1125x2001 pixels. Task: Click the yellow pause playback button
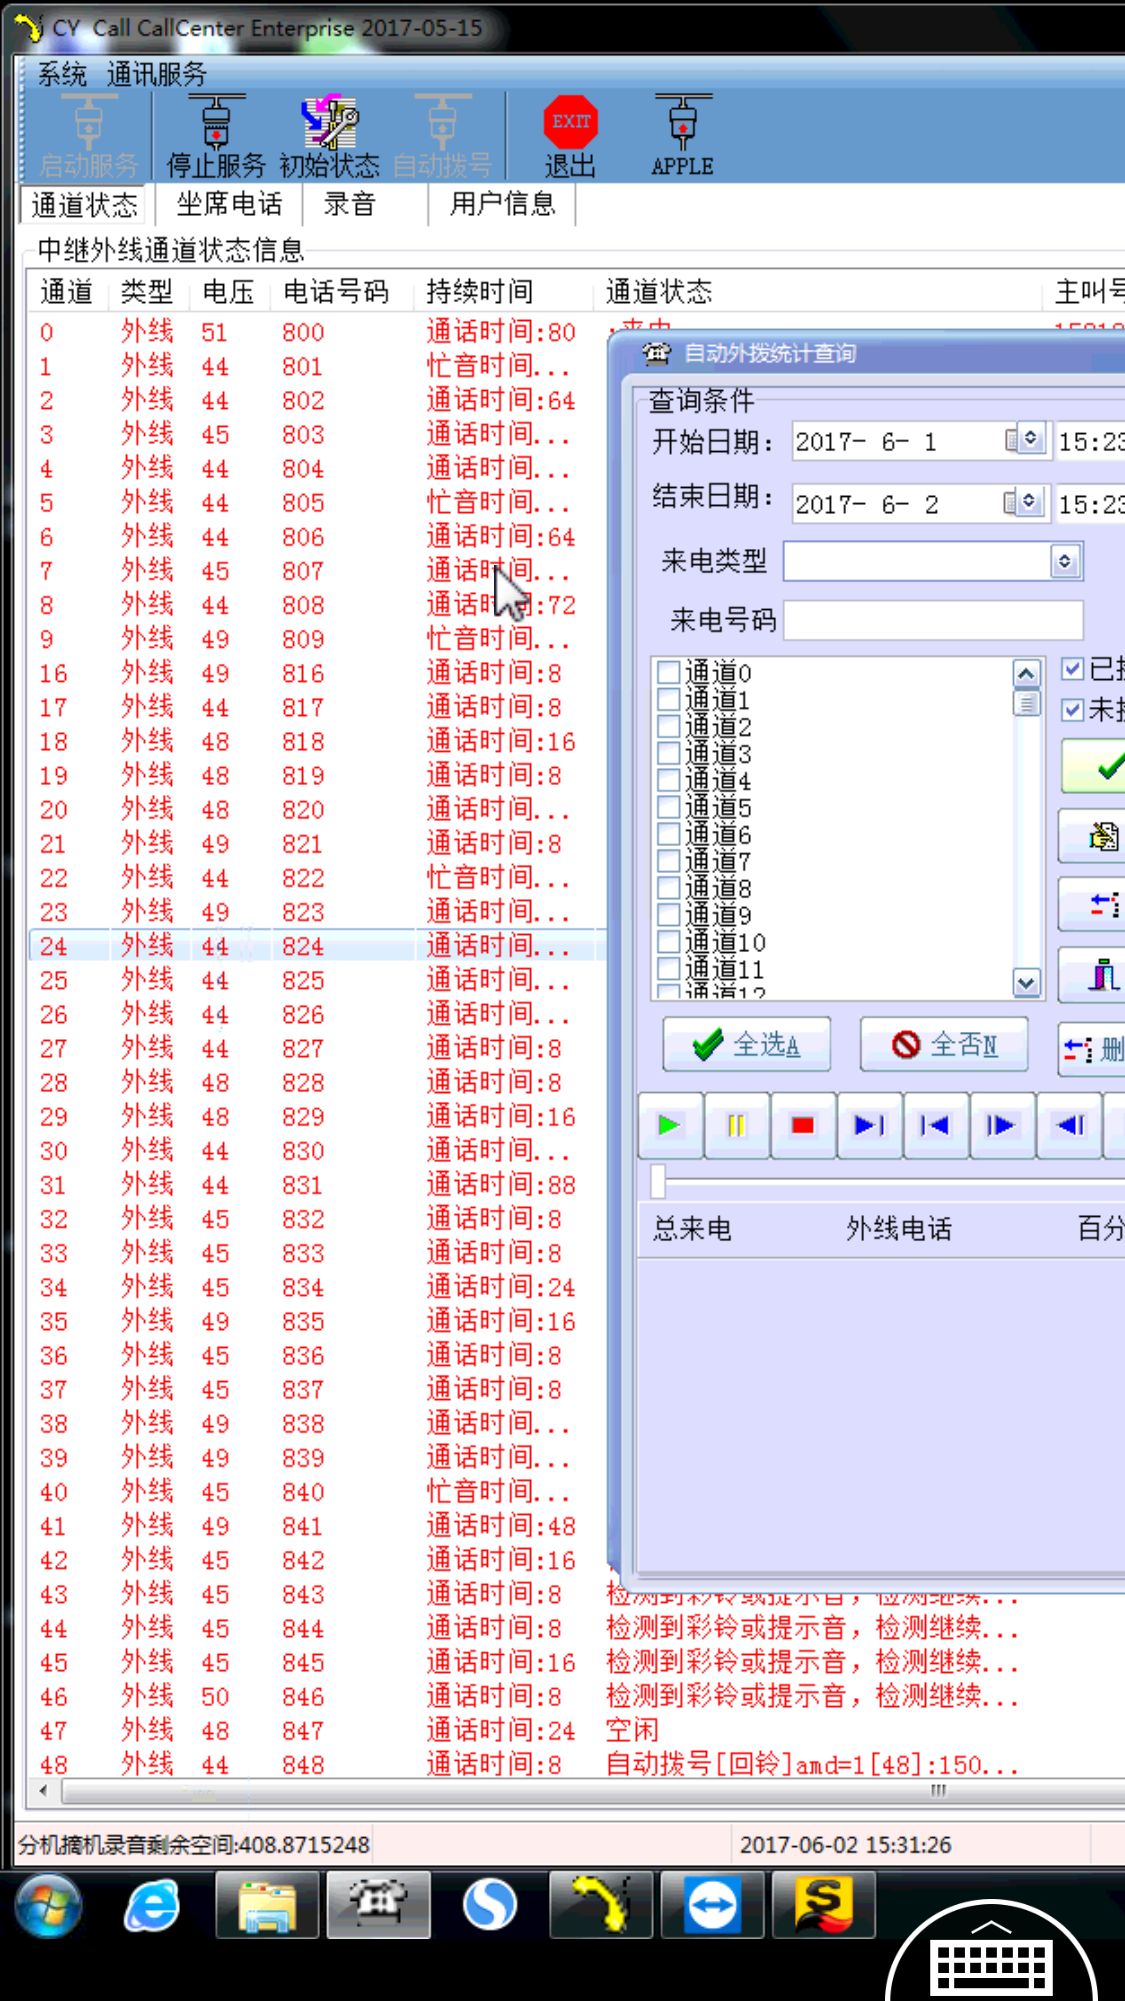[x=736, y=1125]
